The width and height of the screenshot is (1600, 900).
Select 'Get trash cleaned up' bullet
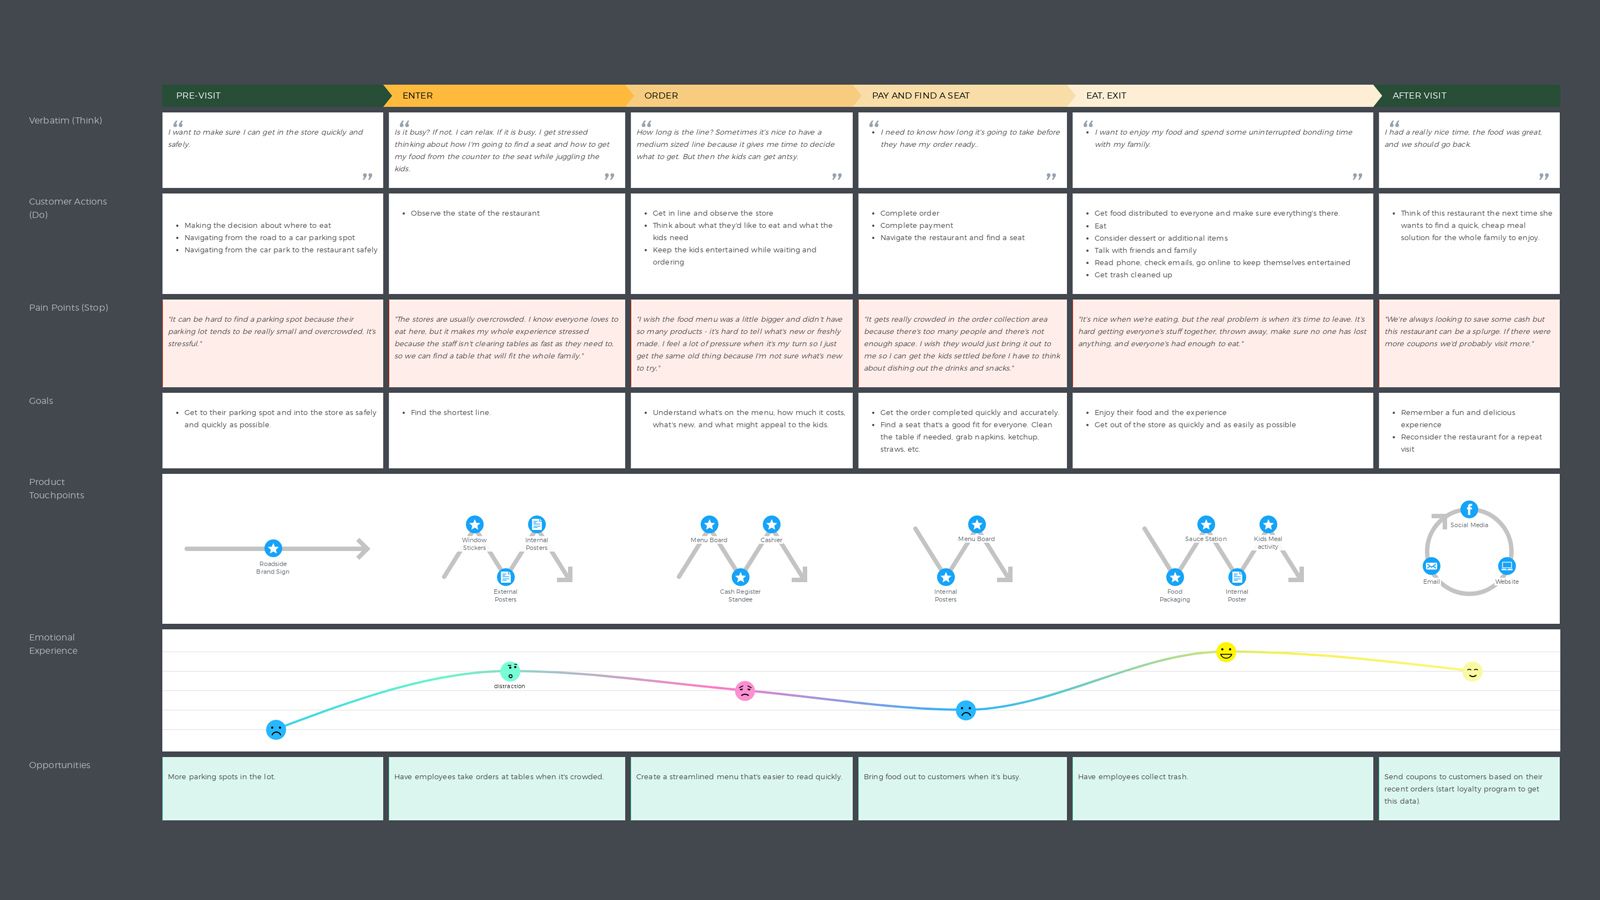point(1133,275)
